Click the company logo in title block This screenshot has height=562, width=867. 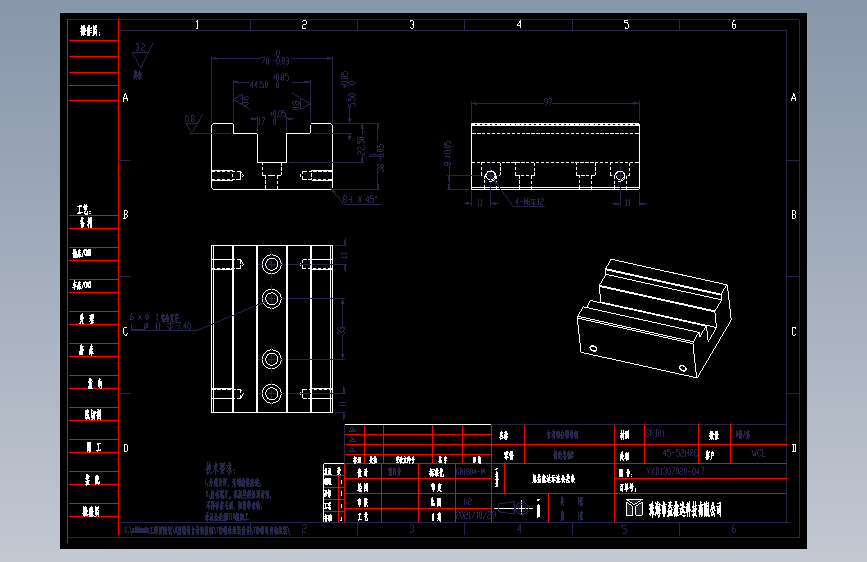coord(634,508)
